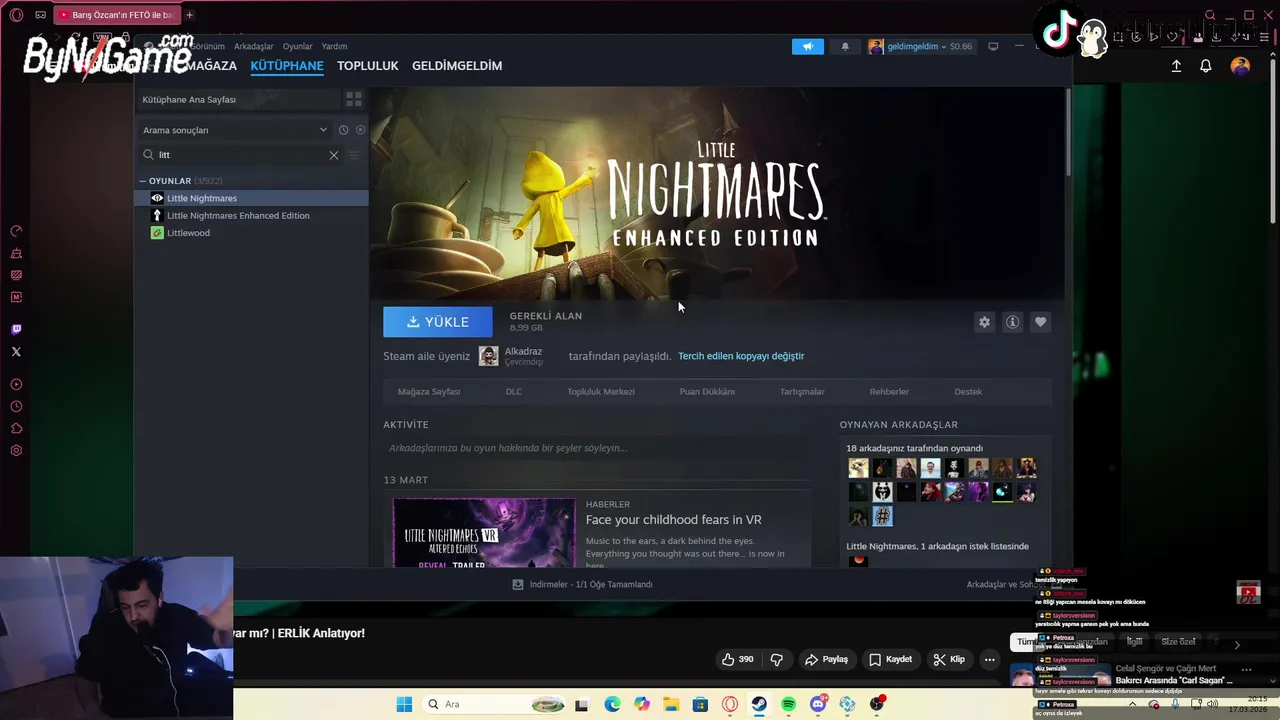Open Puan Dükkânı link
This screenshot has height=720, width=1280.
pyautogui.click(x=707, y=392)
